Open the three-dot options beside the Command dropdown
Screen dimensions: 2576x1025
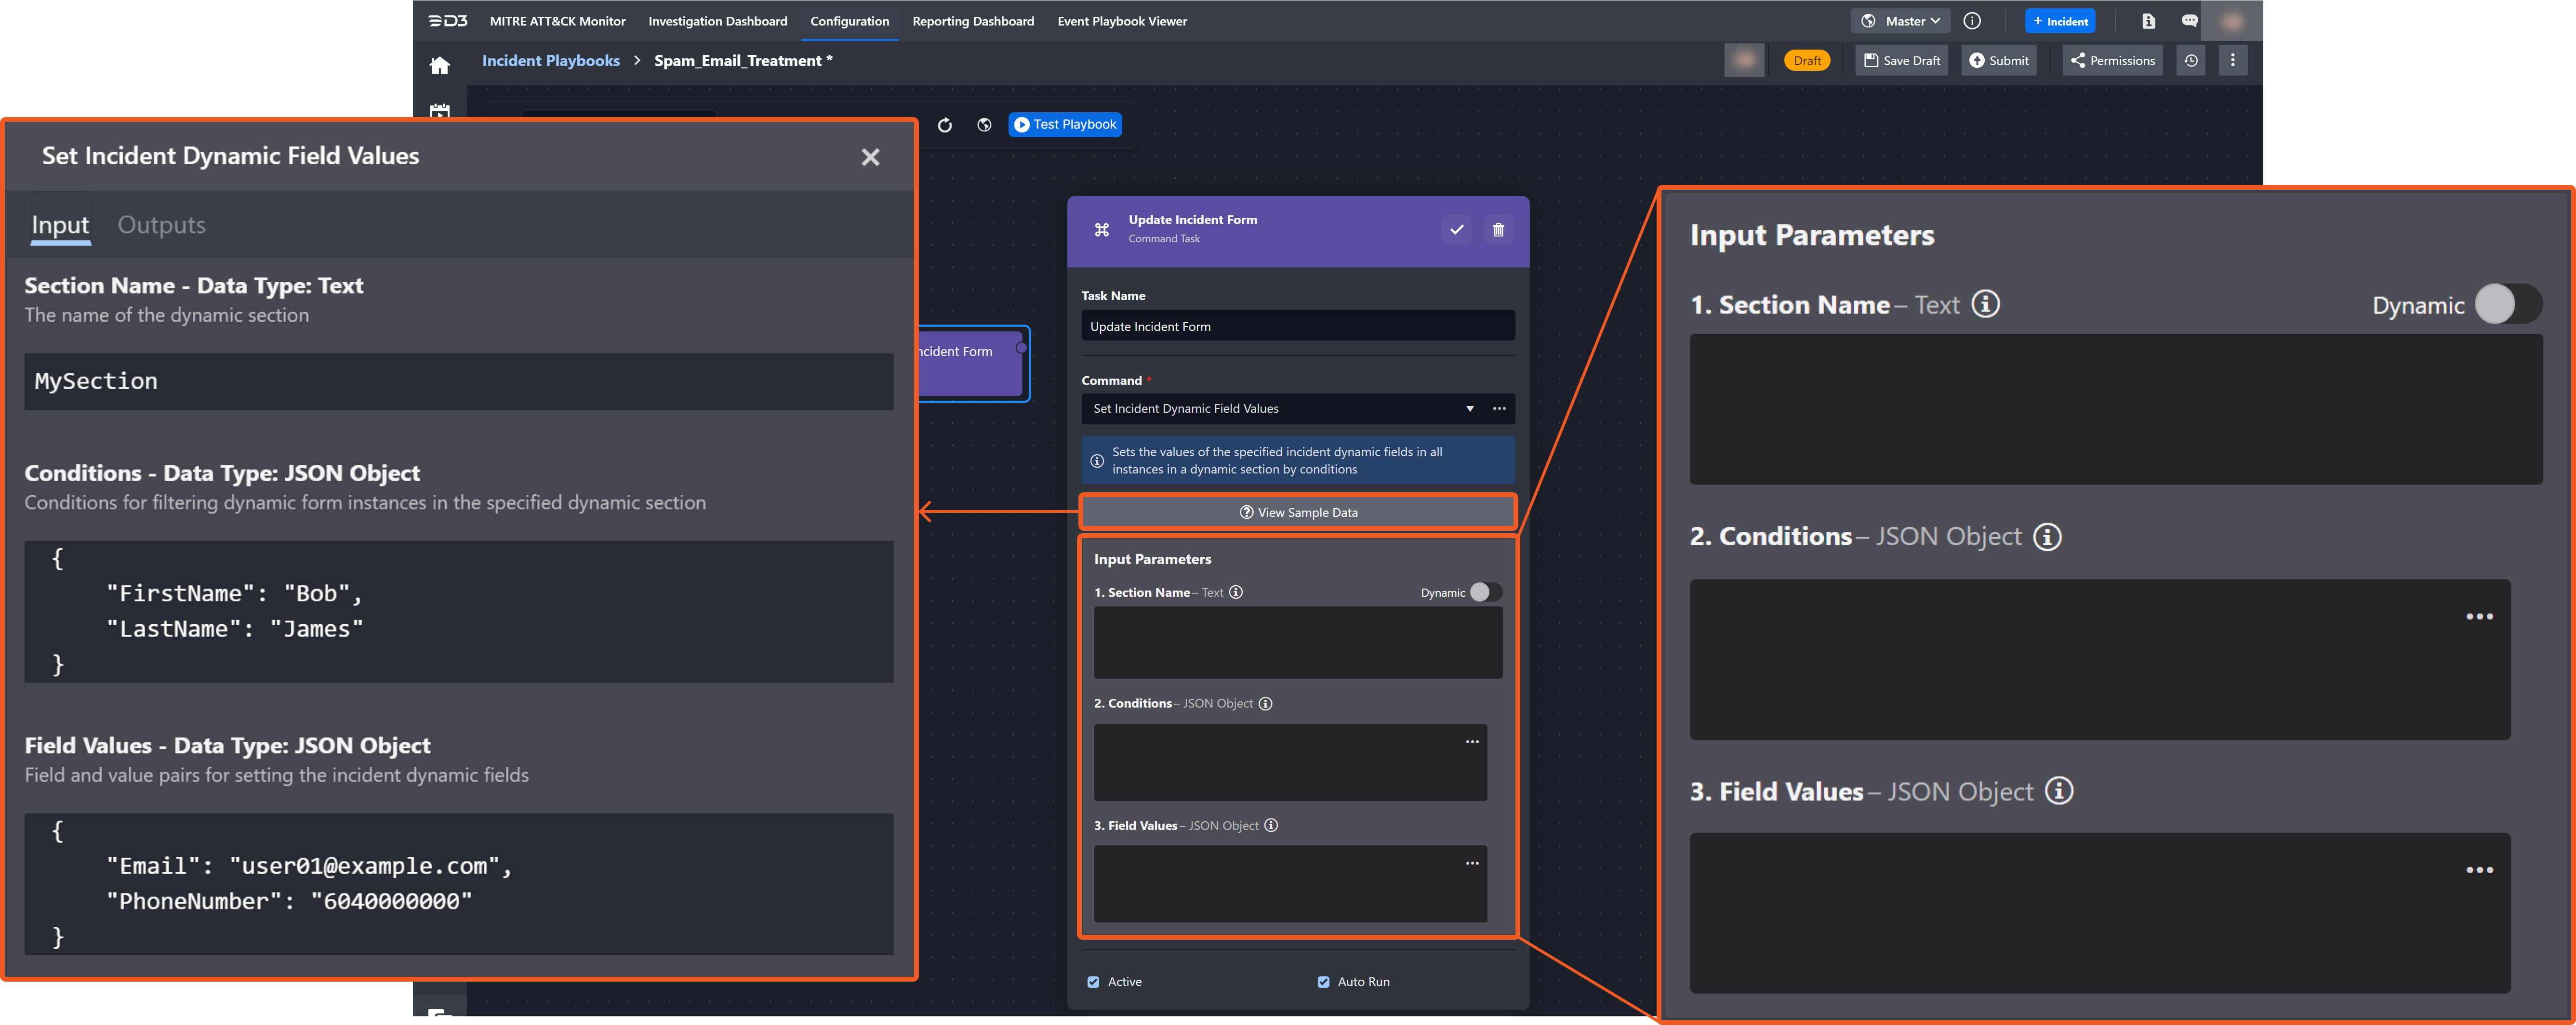pos(1499,409)
